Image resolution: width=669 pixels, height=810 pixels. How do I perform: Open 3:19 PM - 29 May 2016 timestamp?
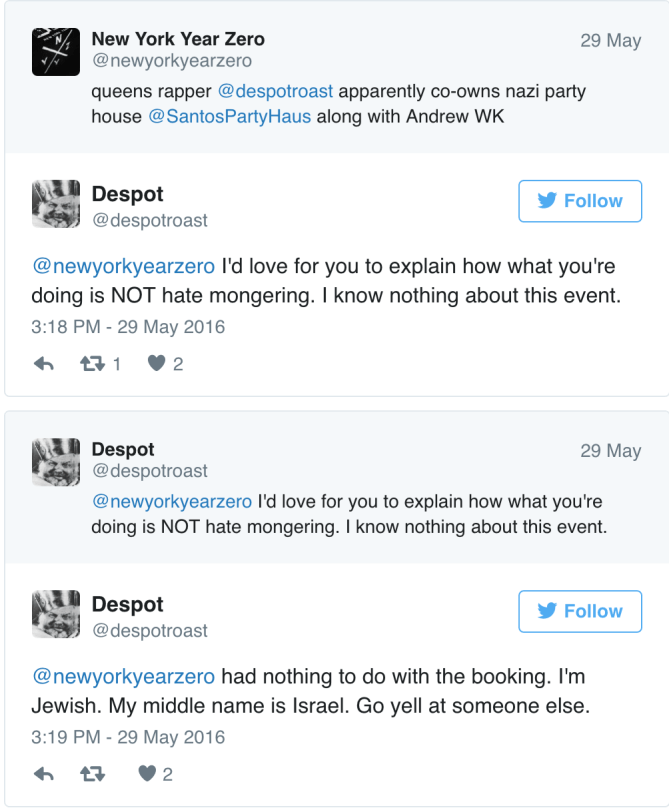129,737
